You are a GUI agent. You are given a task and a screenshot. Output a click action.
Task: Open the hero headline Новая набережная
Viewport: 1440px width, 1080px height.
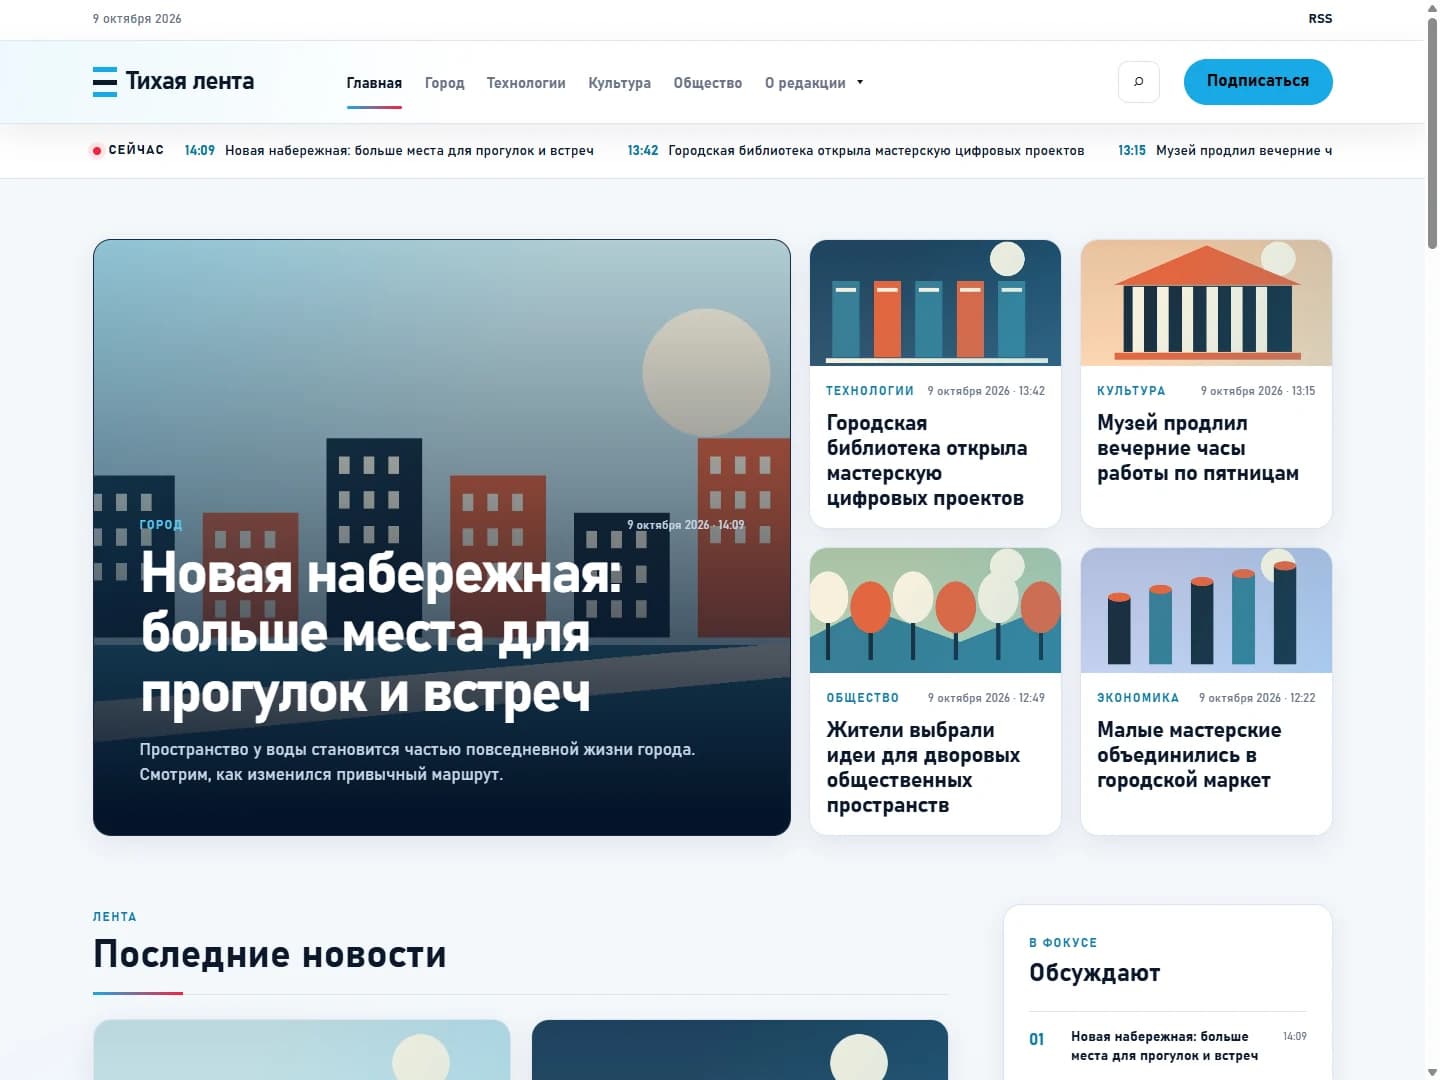coord(380,632)
